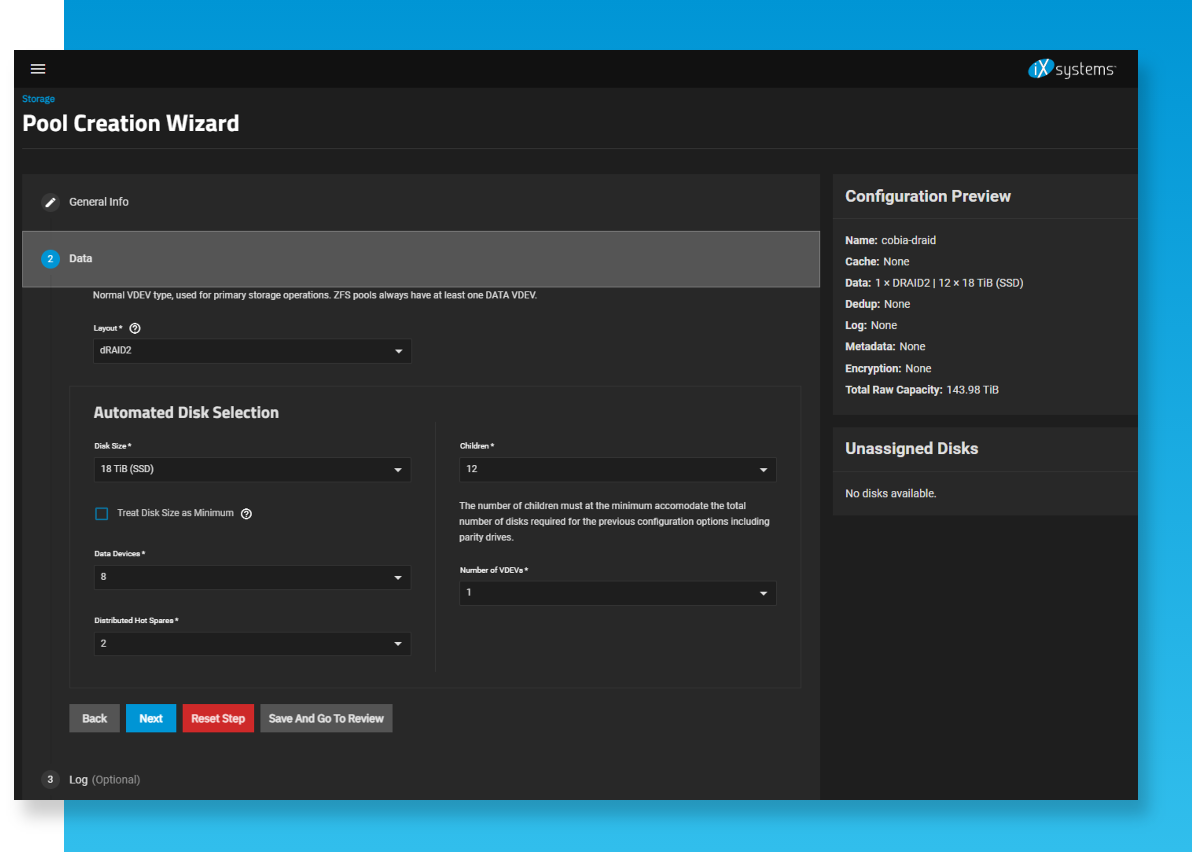The width and height of the screenshot is (1192, 852).
Task: Expand the Data step section
Action: [80, 258]
